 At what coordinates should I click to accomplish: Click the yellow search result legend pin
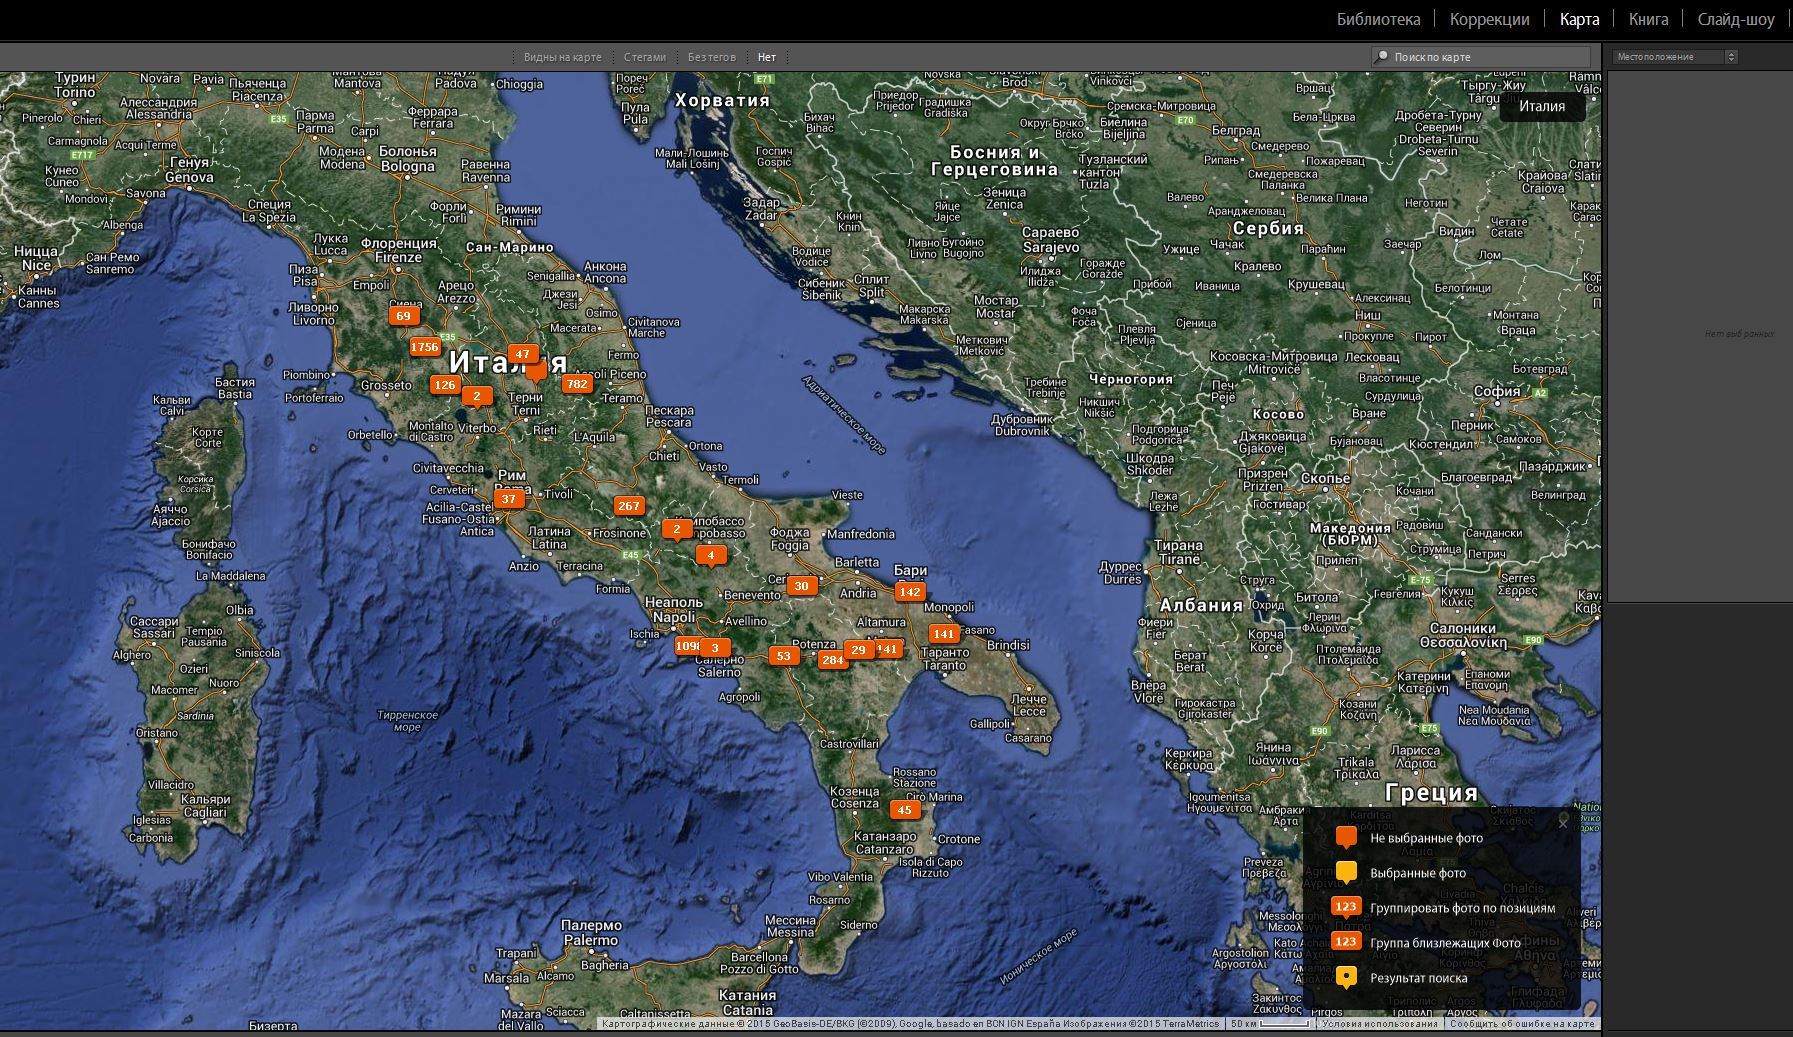1347,978
